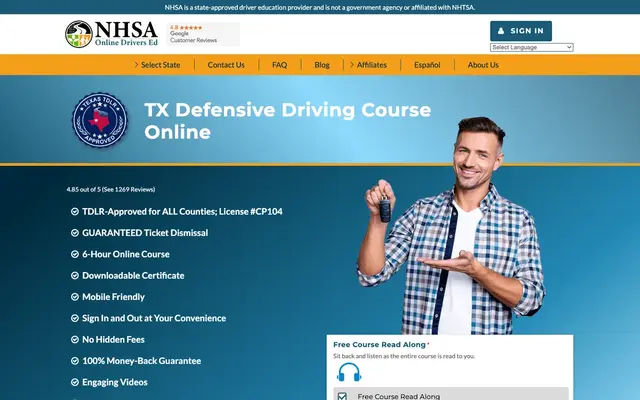Open the See 1269 Reviews link
This screenshot has width=640, height=400.
(129, 189)
